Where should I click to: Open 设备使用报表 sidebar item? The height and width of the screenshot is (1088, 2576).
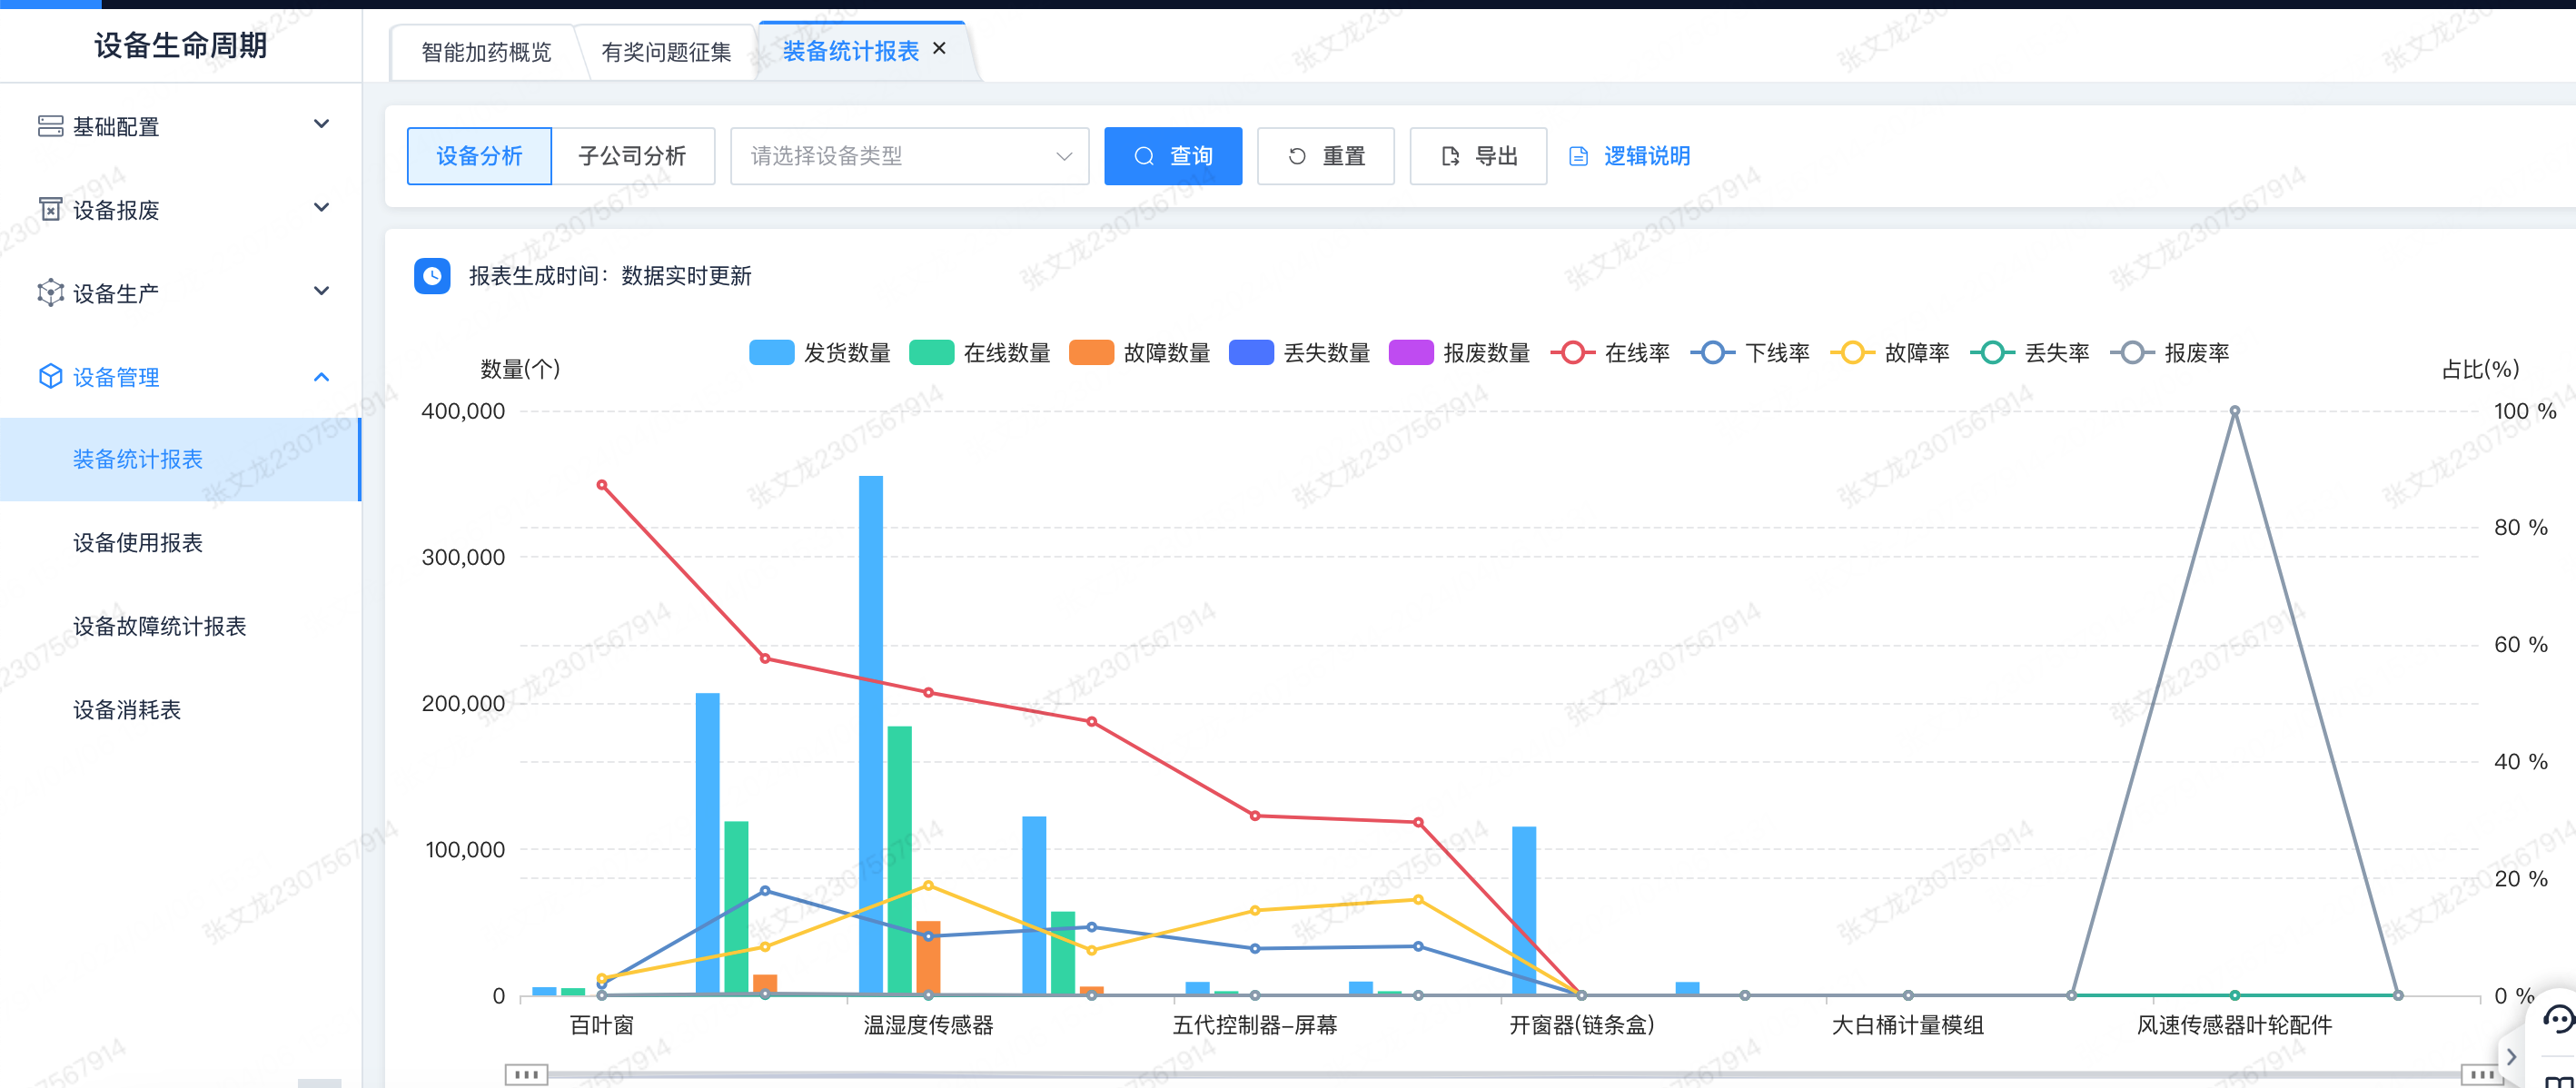[180, 543]
